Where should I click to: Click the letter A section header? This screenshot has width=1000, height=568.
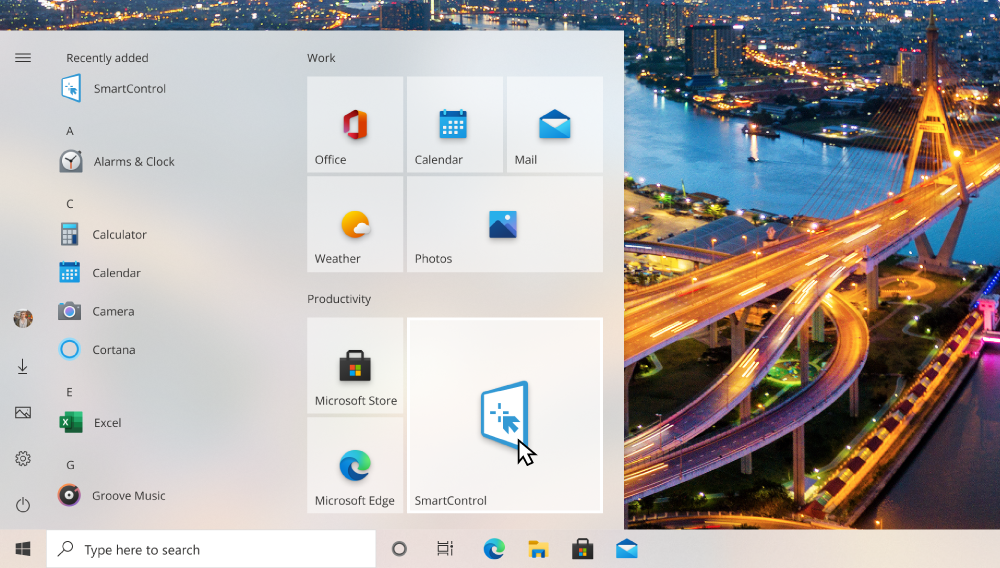pos(70,131)
